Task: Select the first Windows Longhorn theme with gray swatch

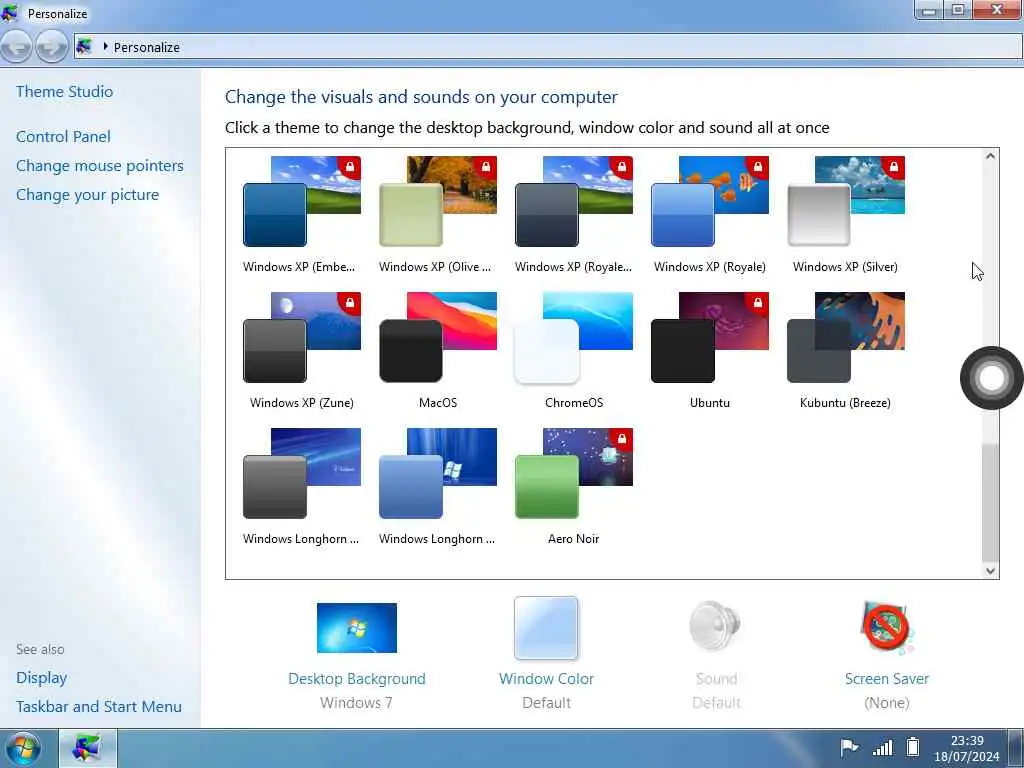Action: point(302,473)
